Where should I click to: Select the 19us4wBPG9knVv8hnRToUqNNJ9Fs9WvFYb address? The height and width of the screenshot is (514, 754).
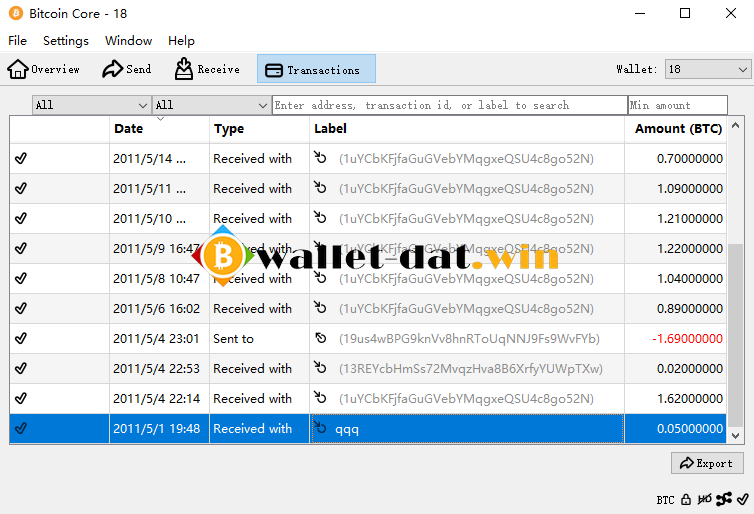point(469,339)
